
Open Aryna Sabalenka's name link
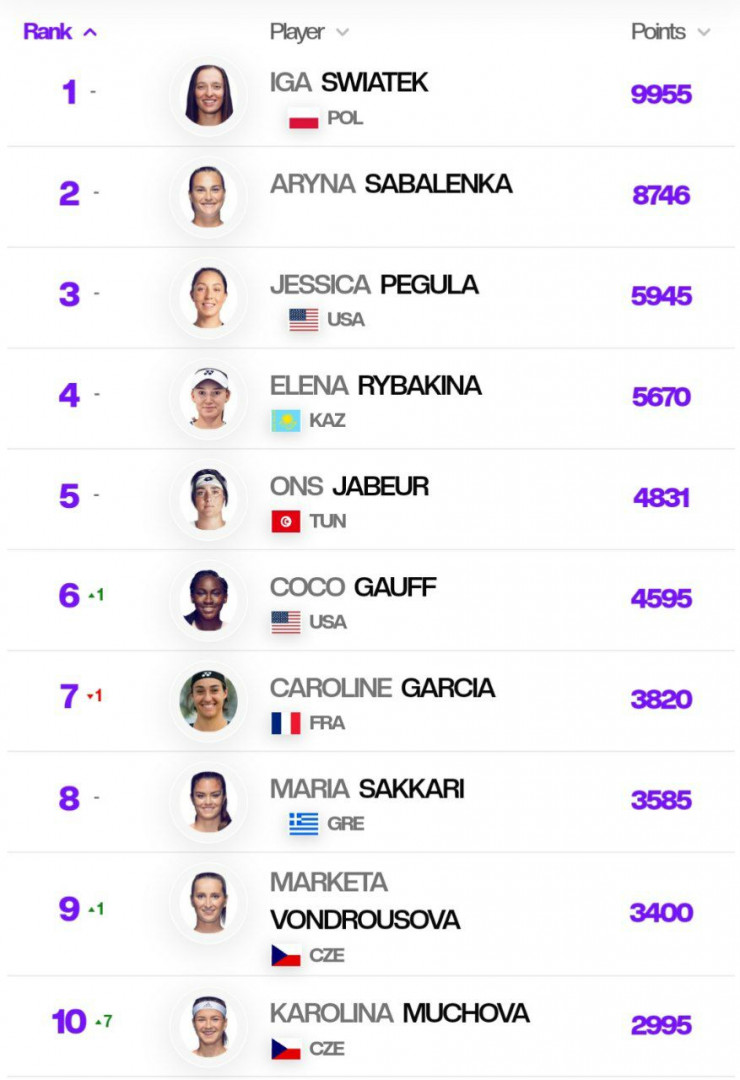pos(391,184)
